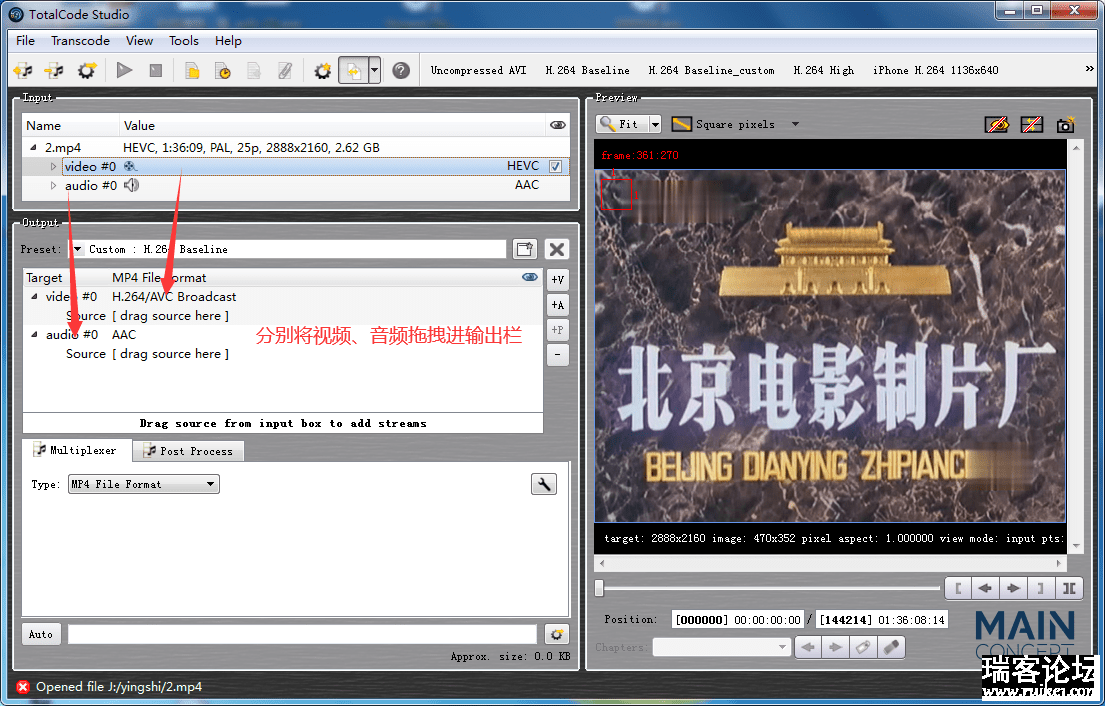Click the speaker icon beside audio #0
The image size is (1105, 706).
pos(131,185)
